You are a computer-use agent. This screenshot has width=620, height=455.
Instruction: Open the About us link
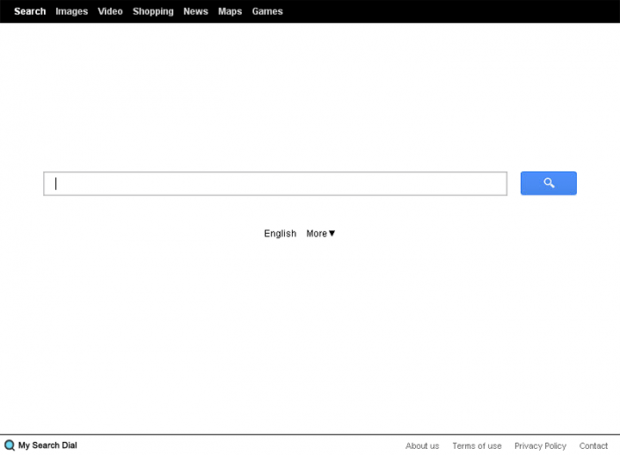coord(422,446)
